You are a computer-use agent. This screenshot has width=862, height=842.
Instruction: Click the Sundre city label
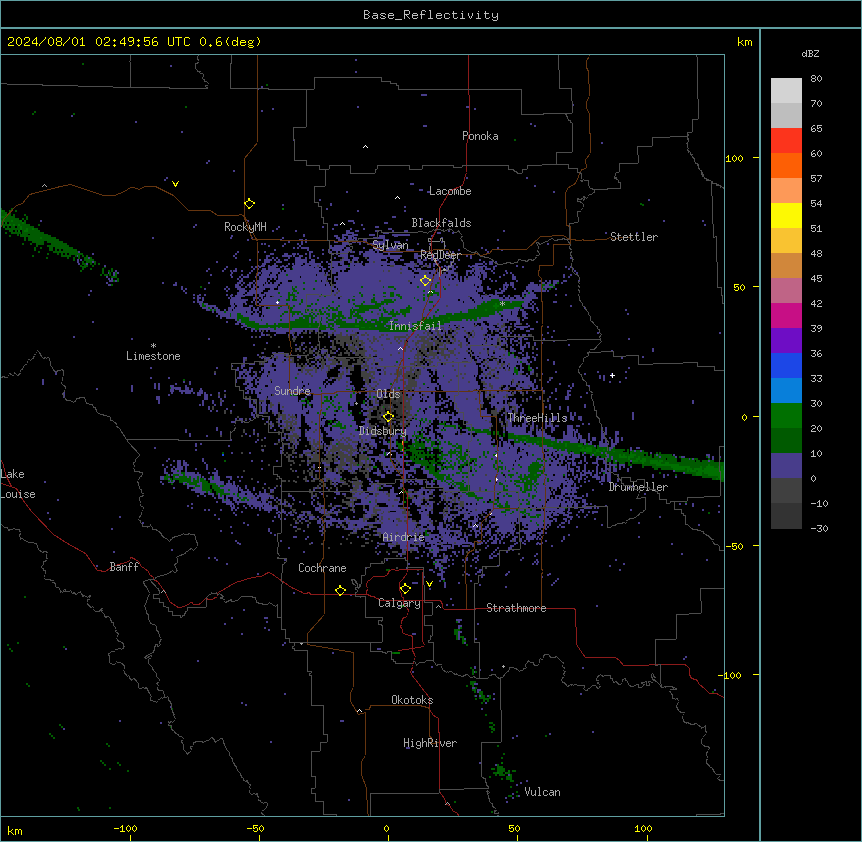coord(292,391)
